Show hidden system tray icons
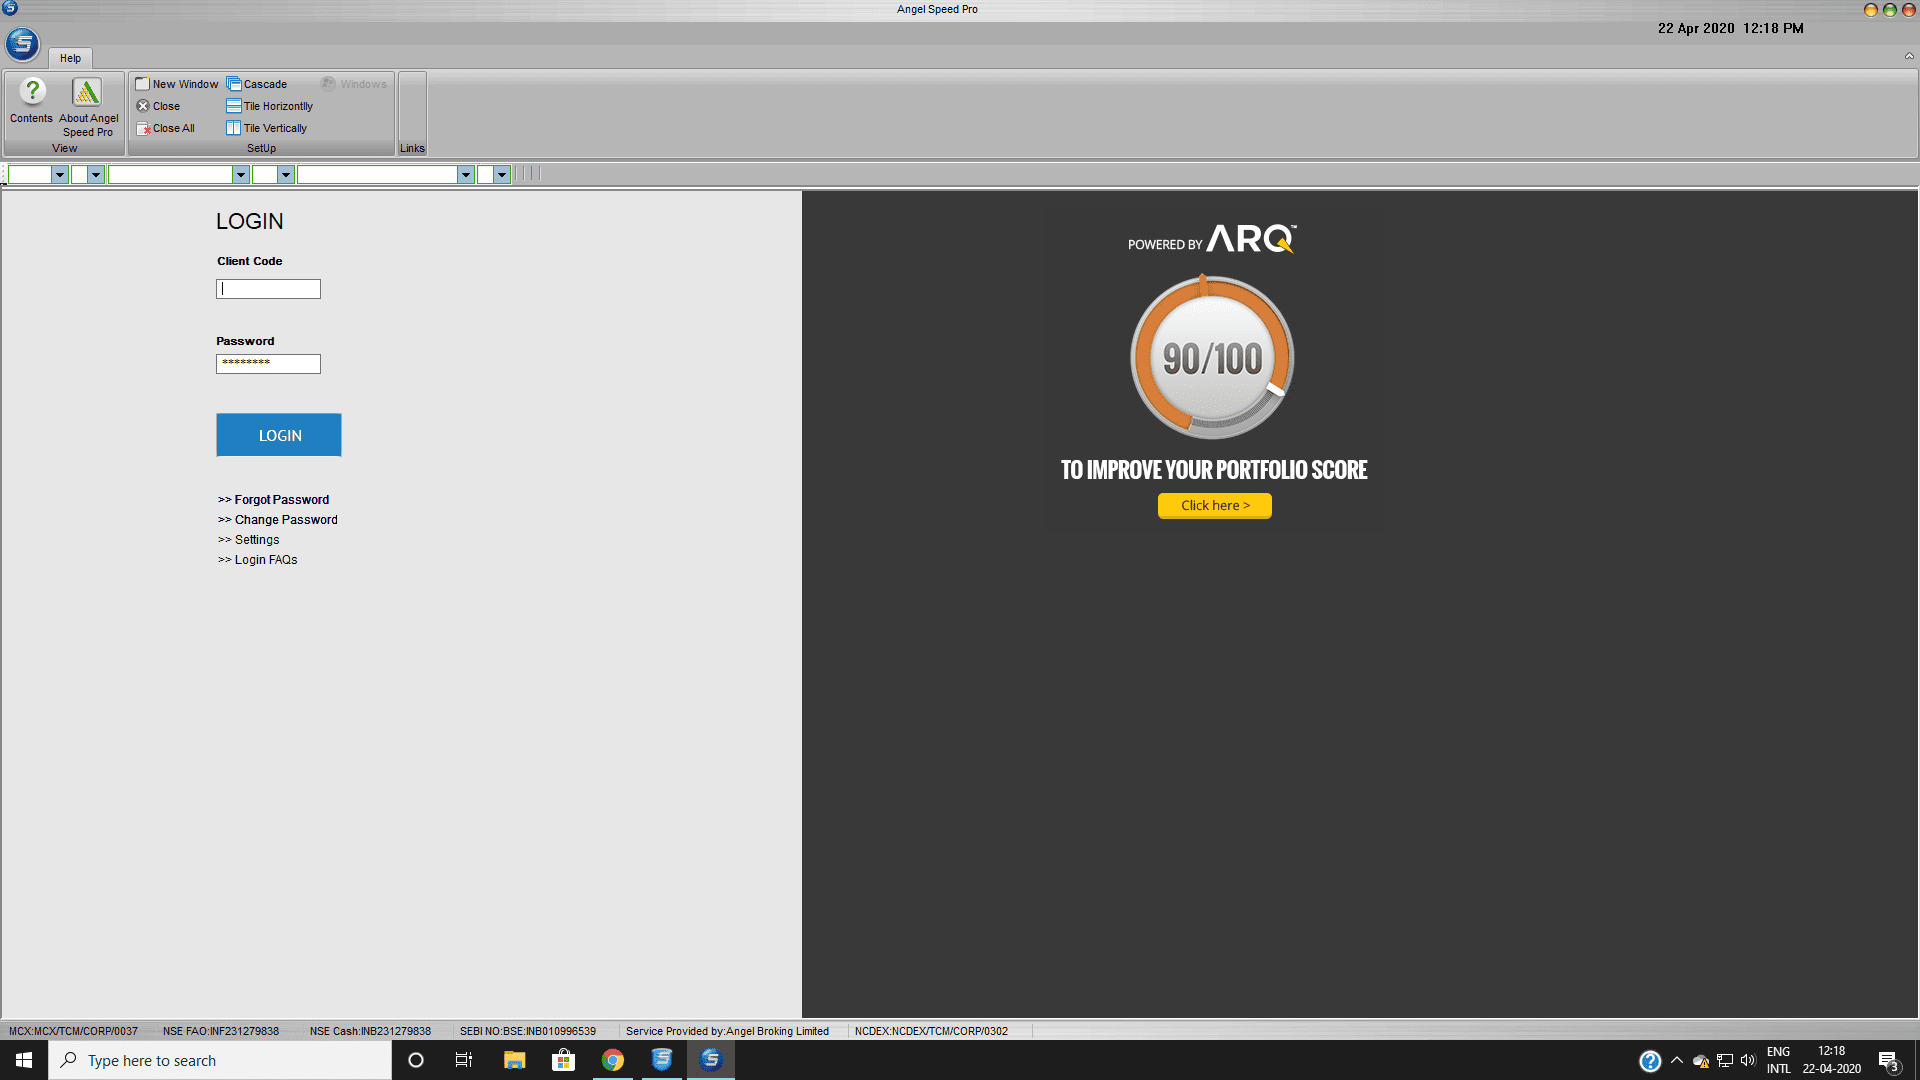Viewport: 1920px width, 1080px height. tap(1677, 1060)
